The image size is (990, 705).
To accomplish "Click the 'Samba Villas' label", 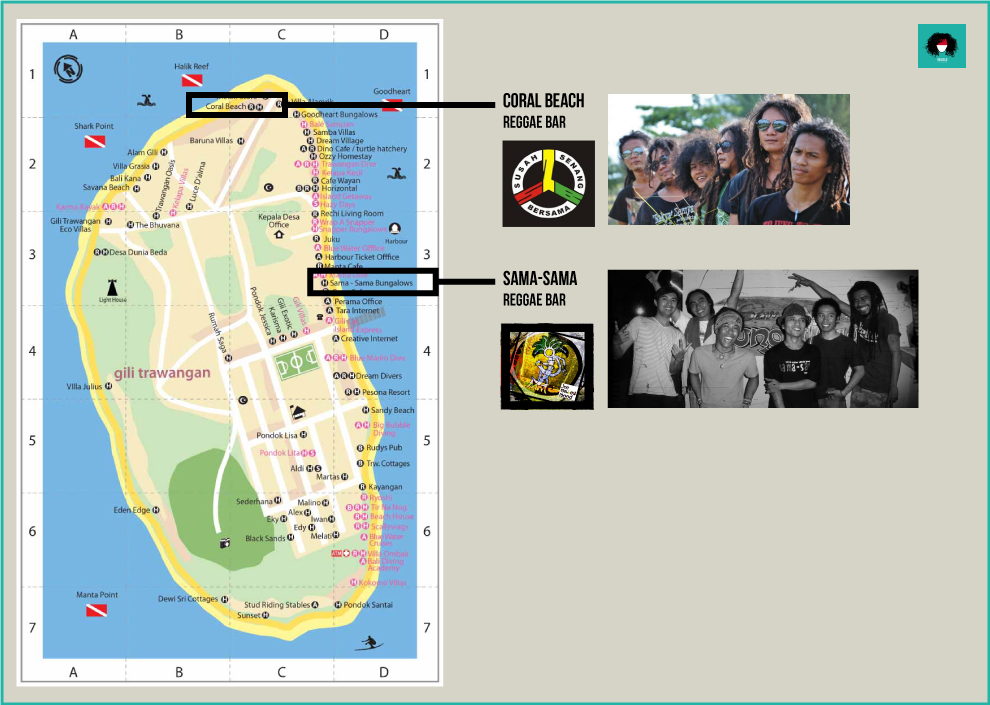I will pos(334,133).
